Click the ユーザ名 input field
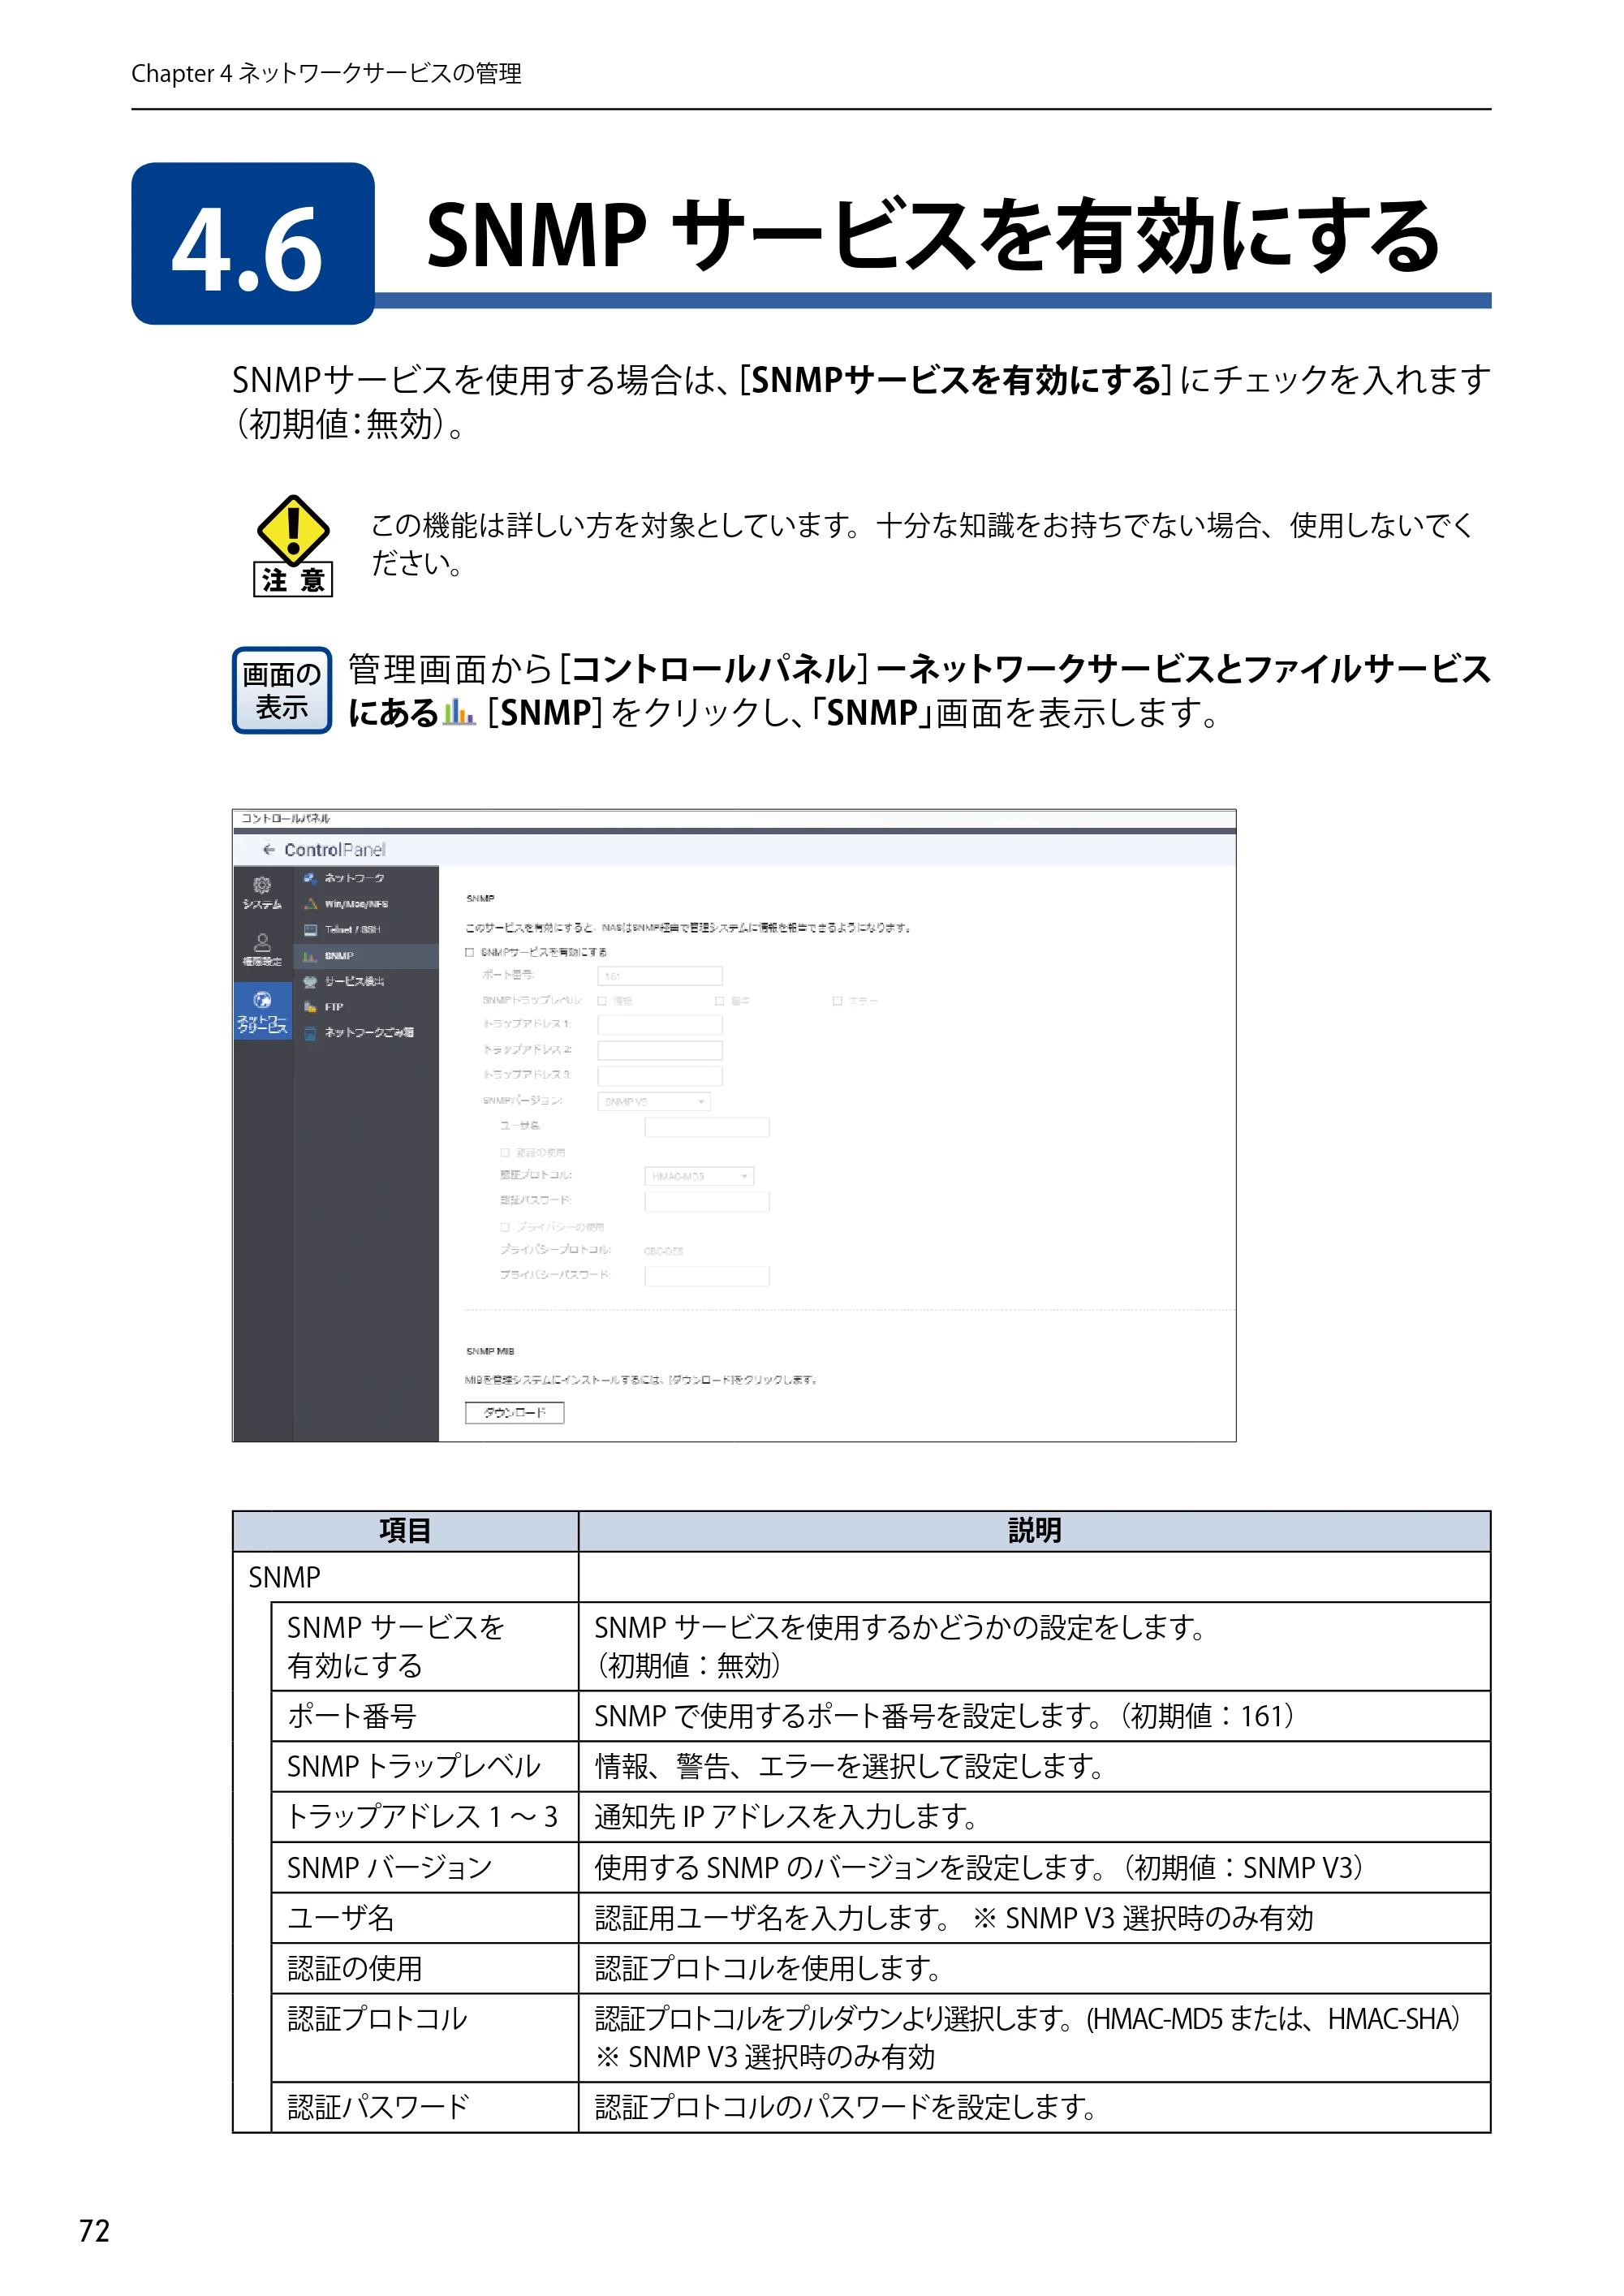This screenshot has height=2296, width=1624. 707,1127
